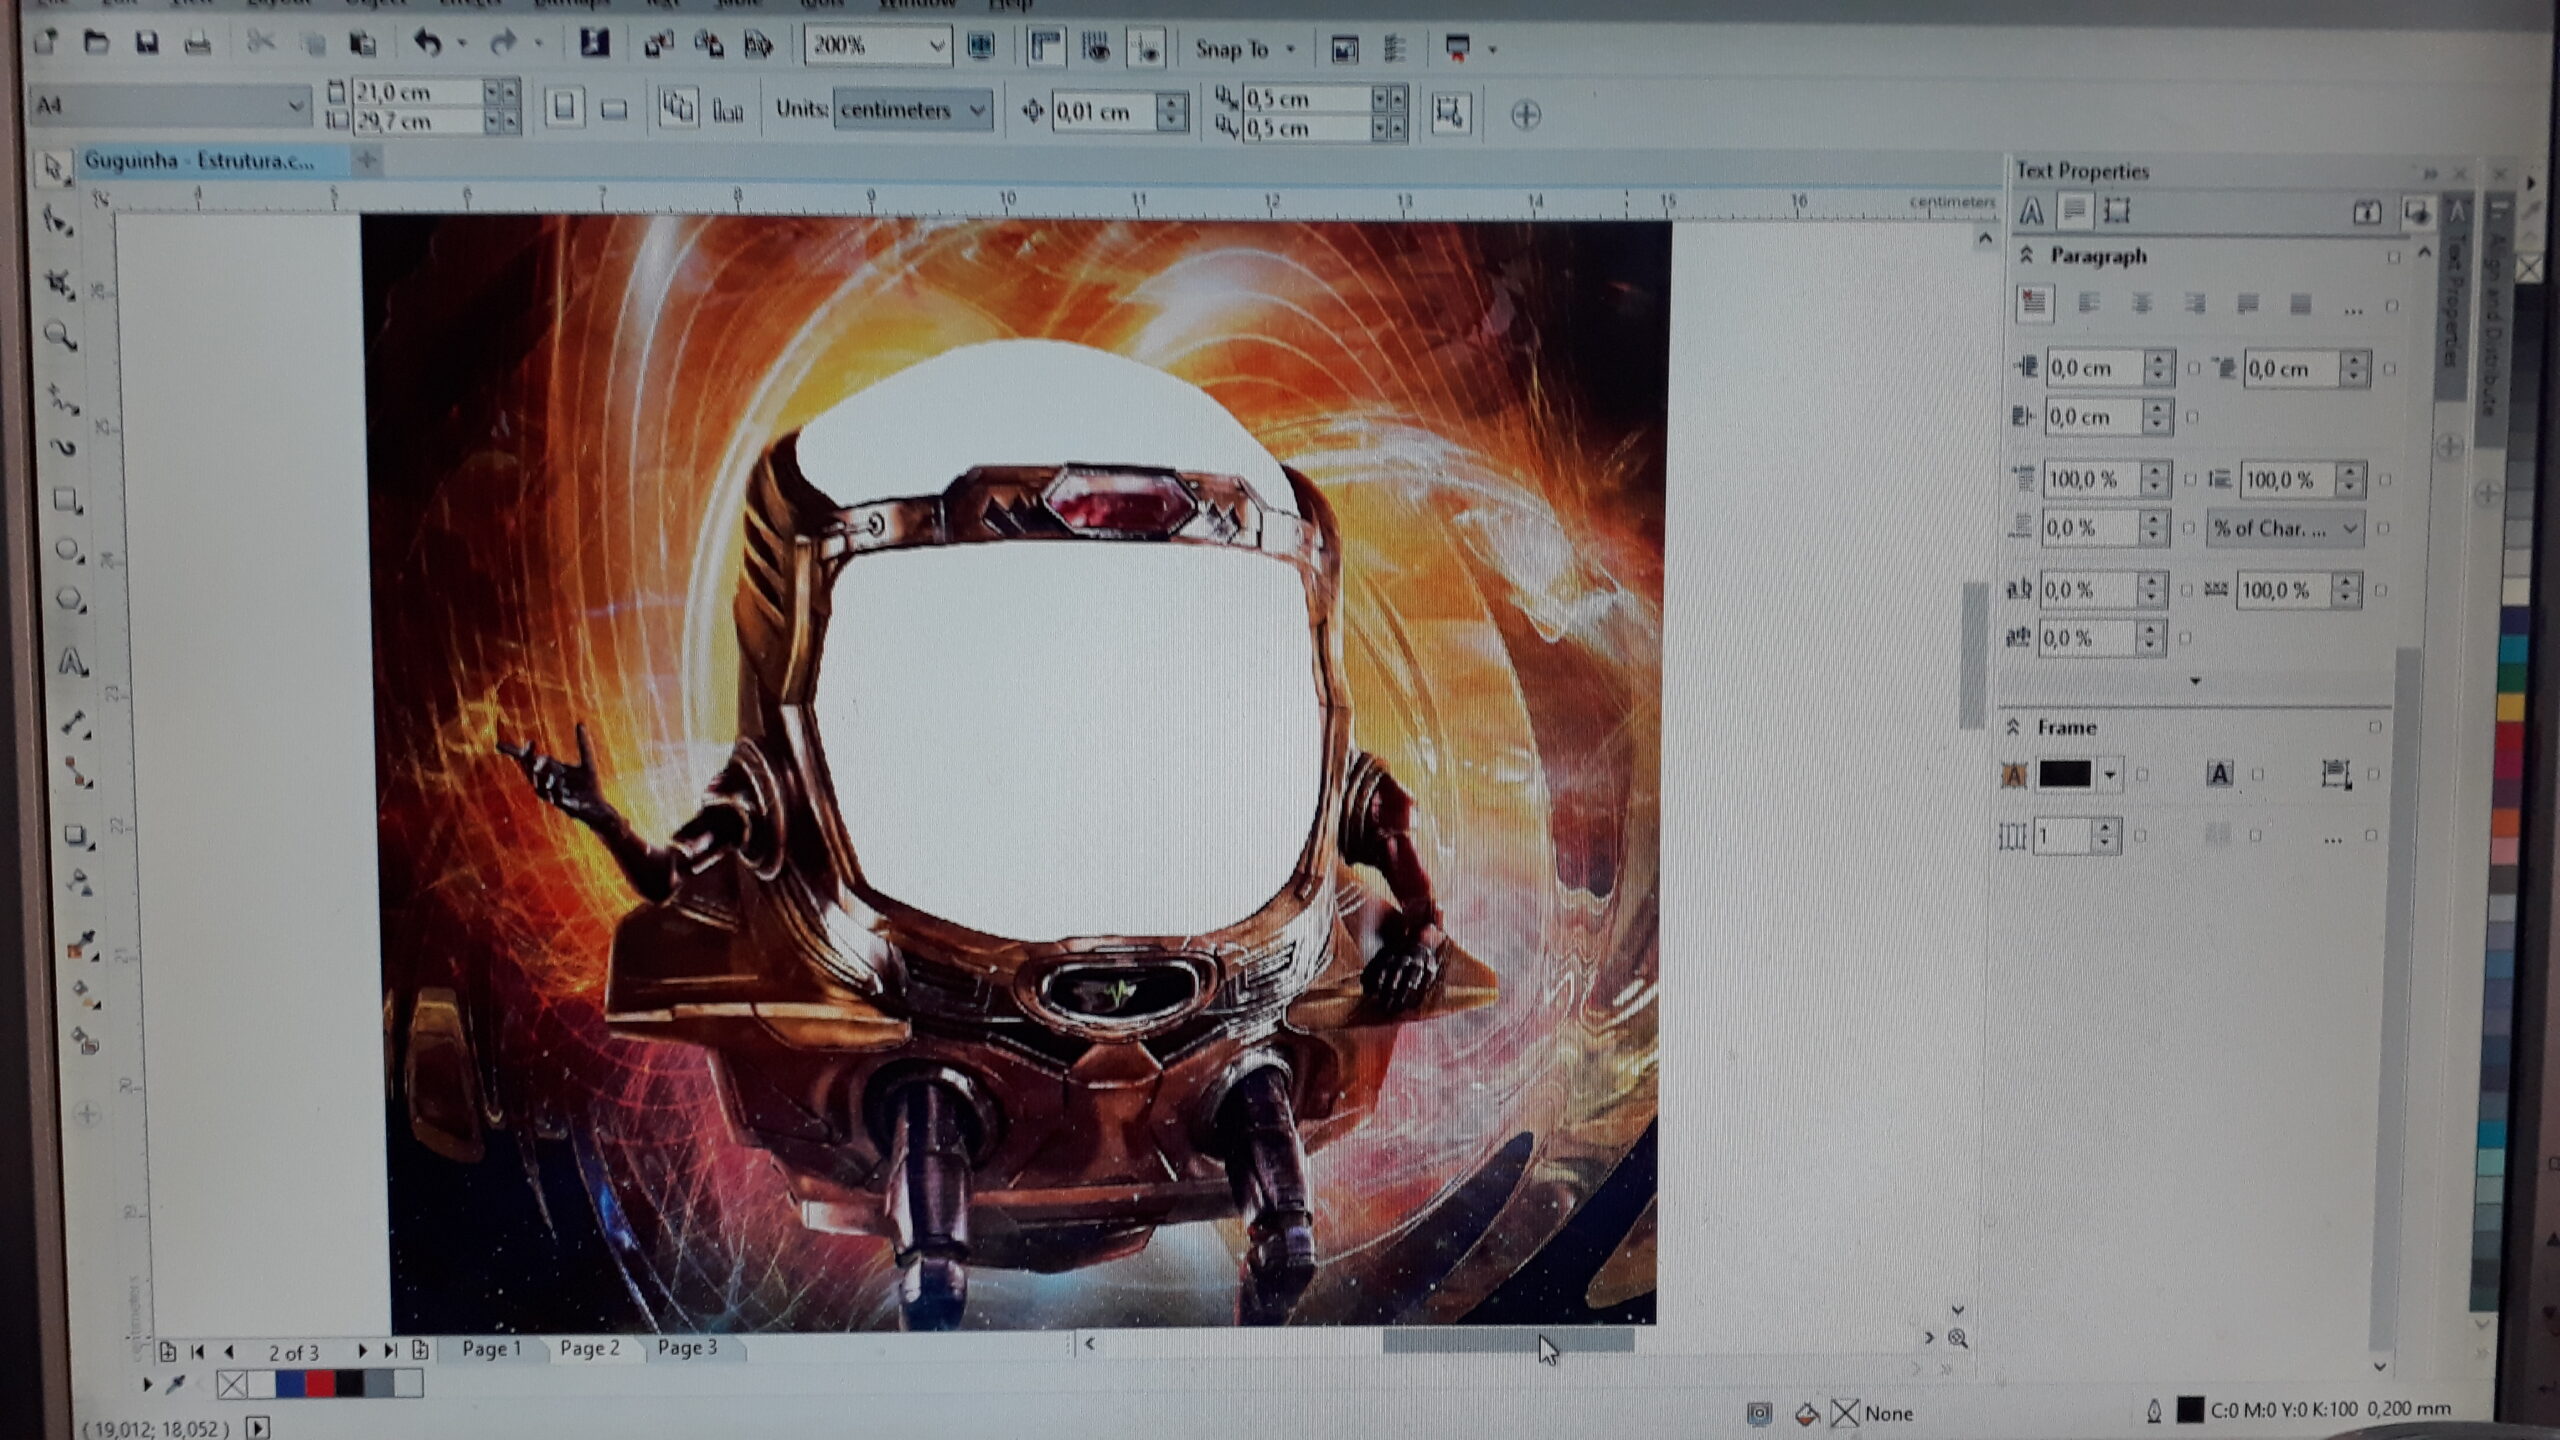Select the Interactive Fill tool

(84, 994)
